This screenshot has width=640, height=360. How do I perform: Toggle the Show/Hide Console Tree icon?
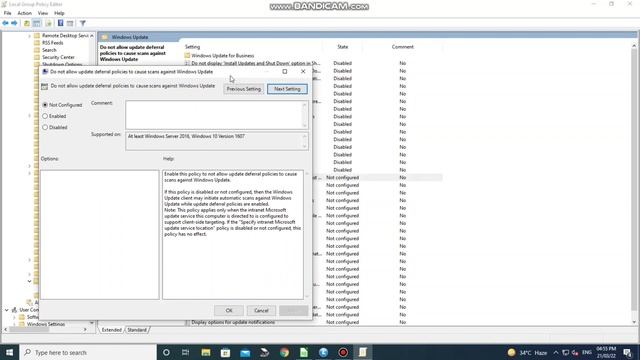coord(37,23)
